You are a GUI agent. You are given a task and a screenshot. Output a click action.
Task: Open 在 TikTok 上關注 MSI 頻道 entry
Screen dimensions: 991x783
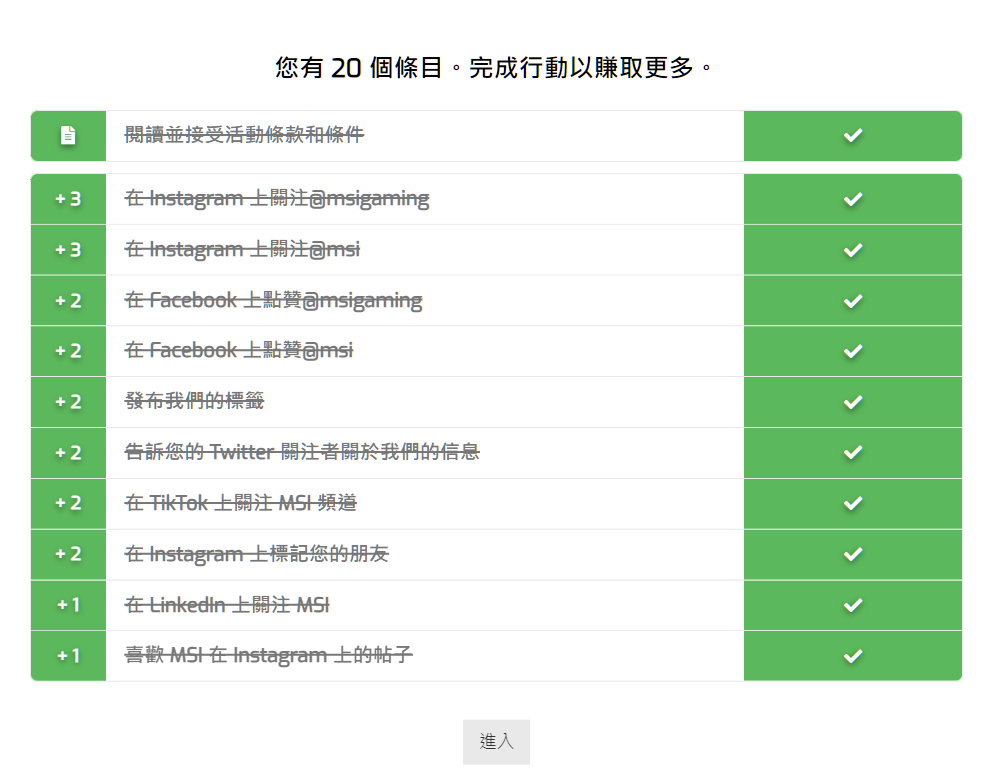click(x=241, y=503)
